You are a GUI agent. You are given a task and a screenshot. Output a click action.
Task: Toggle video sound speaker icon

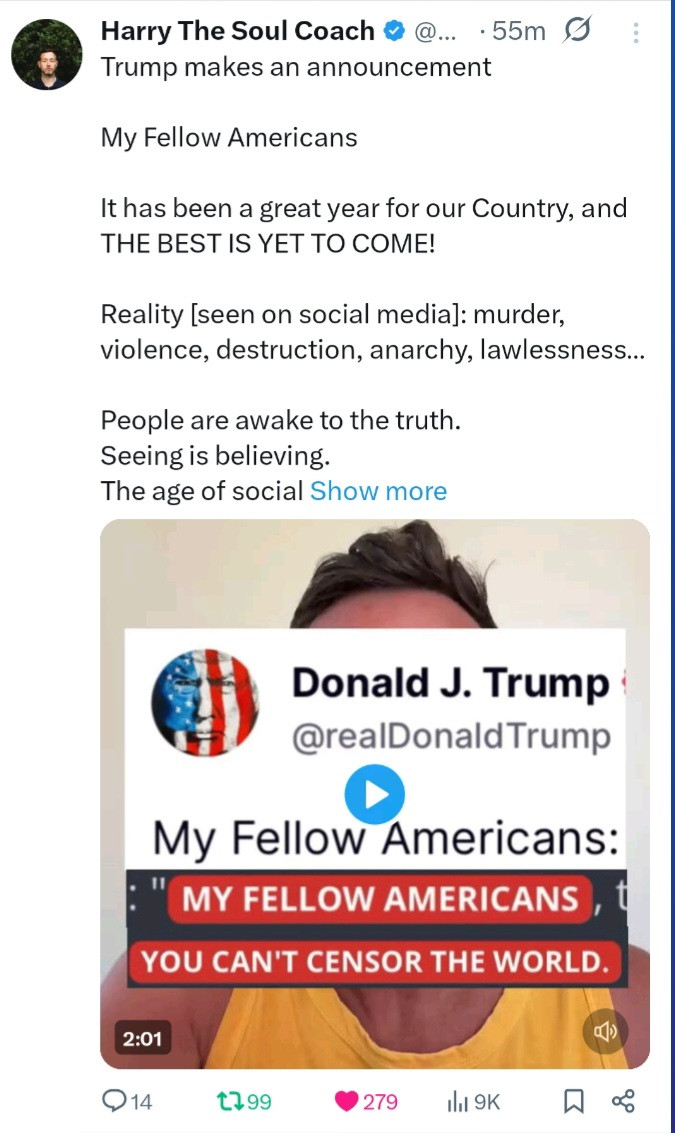[605, 1031]
